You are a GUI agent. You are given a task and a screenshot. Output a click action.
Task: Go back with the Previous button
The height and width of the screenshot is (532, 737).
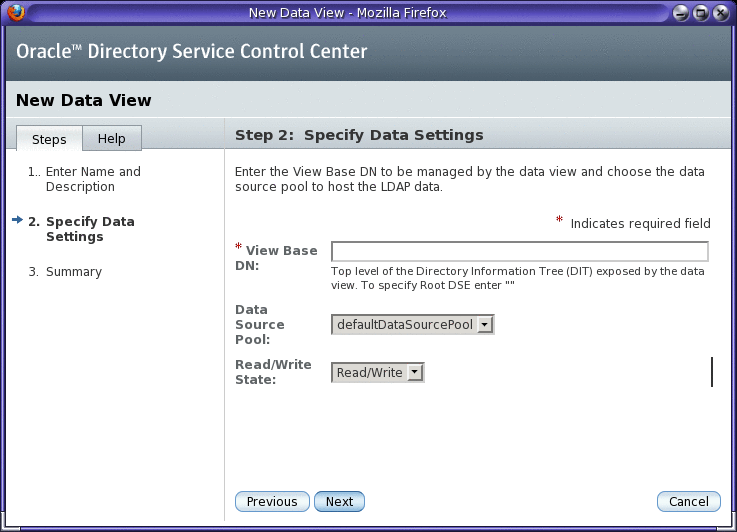click(272, 501)
